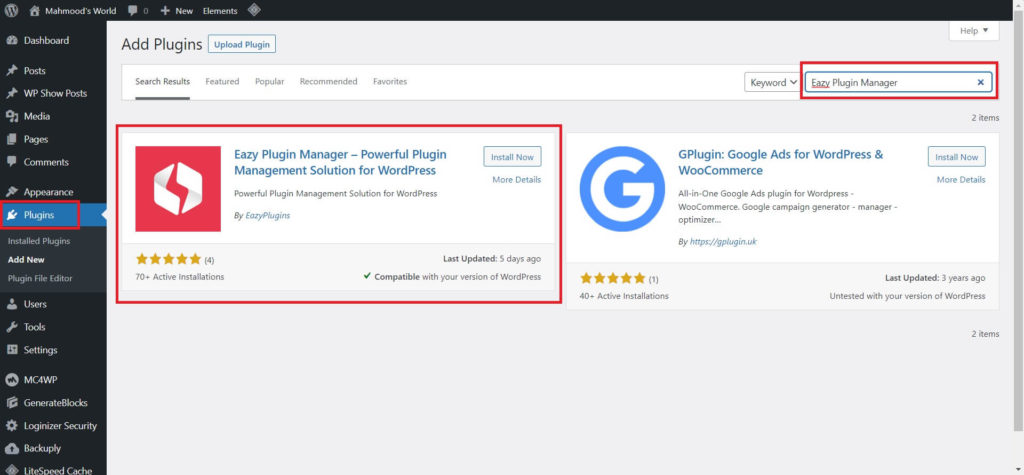The width and height of the screenshot is (1024, 475).
Task: Open the Elements admin bar item
Action: tap(220, 10)
